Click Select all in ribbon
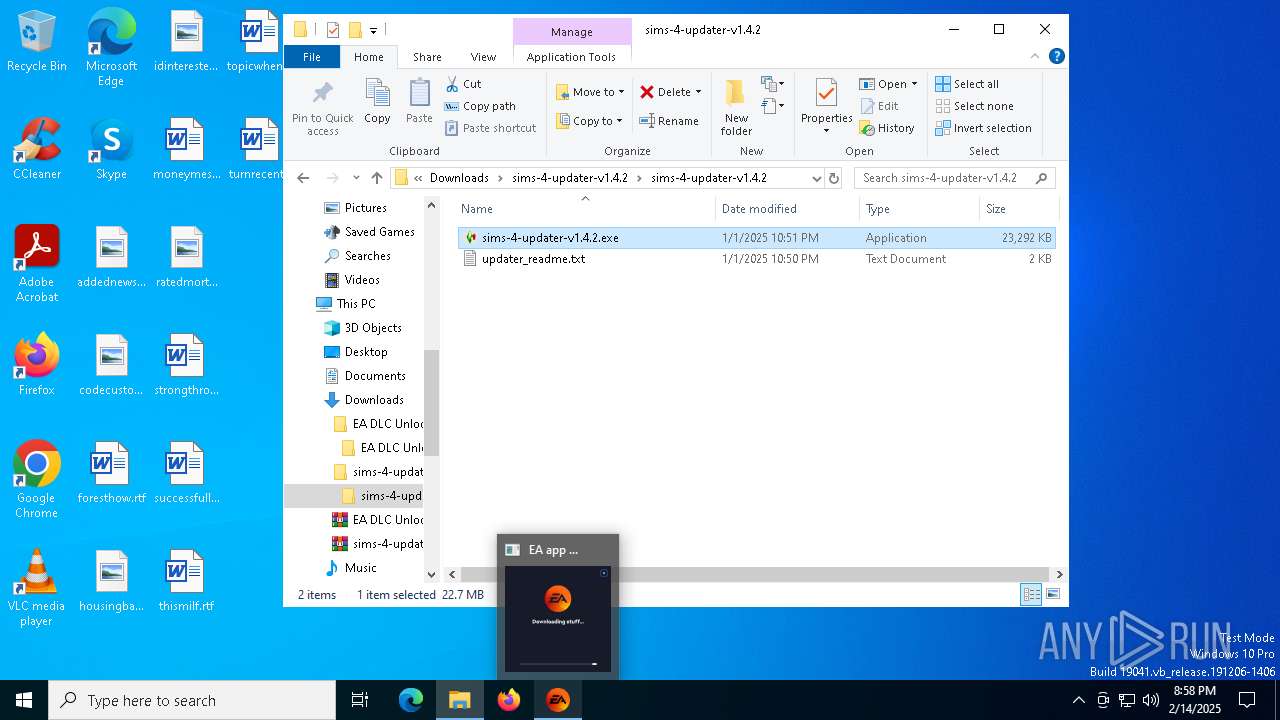The image size is (1280, 720). pyautogui.click(x=967, y=84)
